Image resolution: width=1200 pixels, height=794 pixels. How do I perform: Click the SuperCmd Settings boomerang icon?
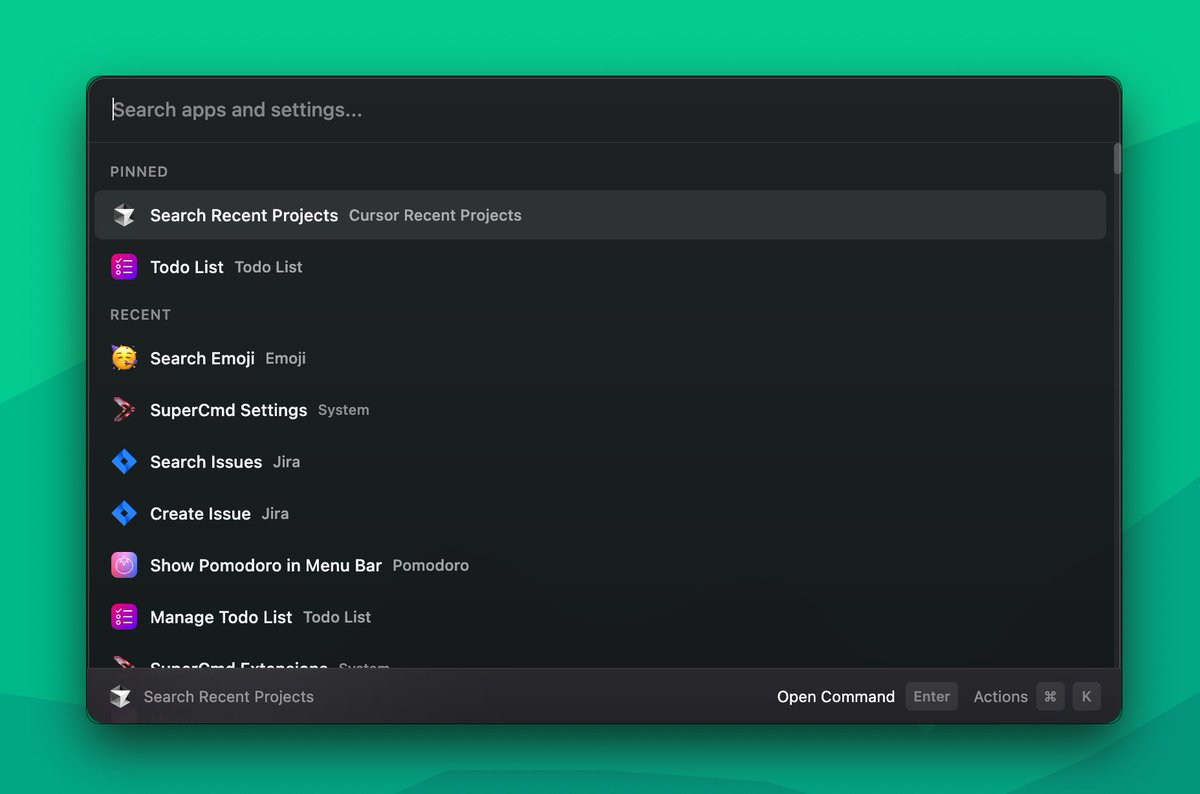click(123, 410)
